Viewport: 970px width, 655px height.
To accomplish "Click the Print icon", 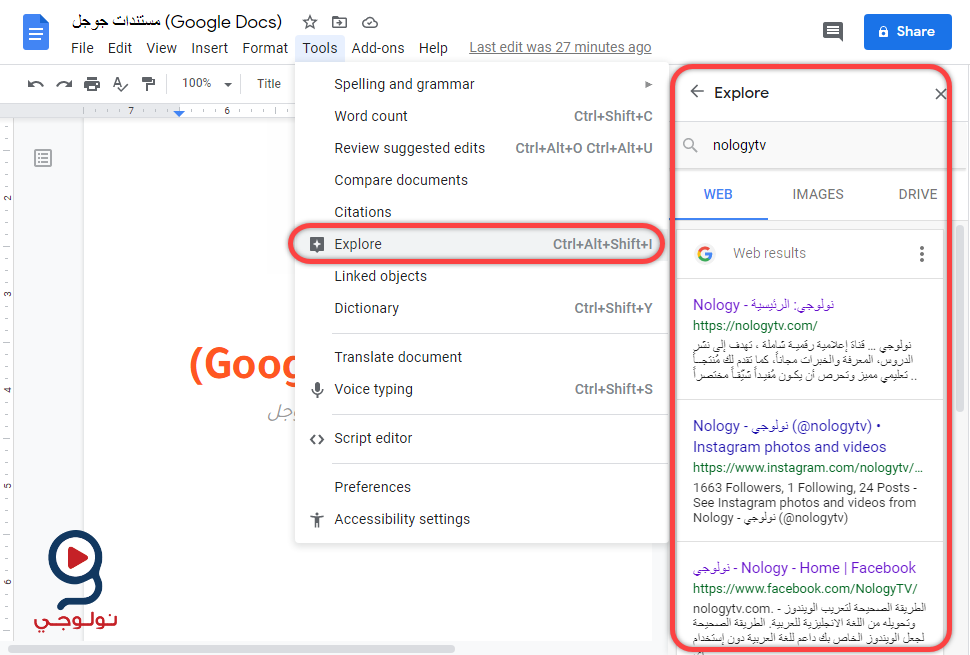I will (92, 83).
